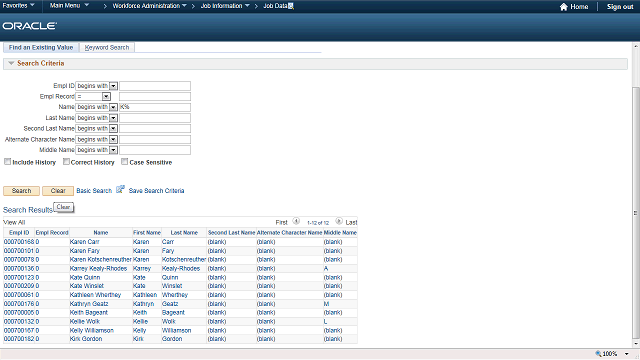Click the Clear button
Image resolution: width=640 pixels, height=360 pixels.
pos(58,191)
